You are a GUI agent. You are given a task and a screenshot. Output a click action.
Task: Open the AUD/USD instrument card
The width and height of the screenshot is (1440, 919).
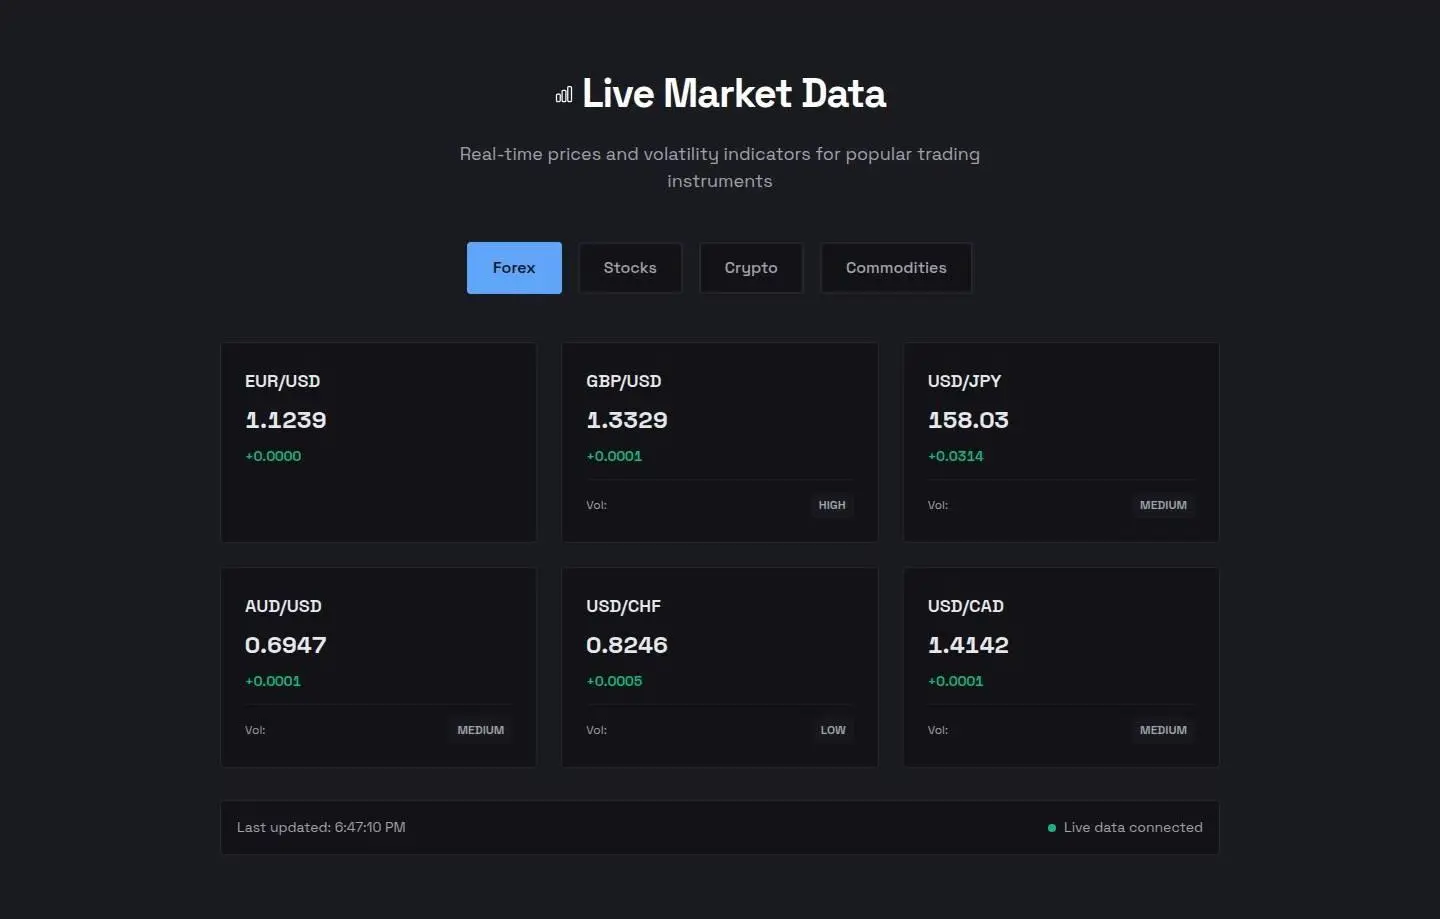(x=378, y=668)
